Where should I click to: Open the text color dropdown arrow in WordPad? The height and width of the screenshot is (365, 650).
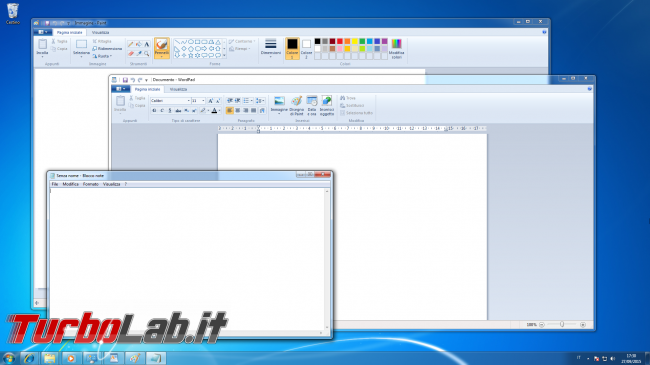click(219, 110)
